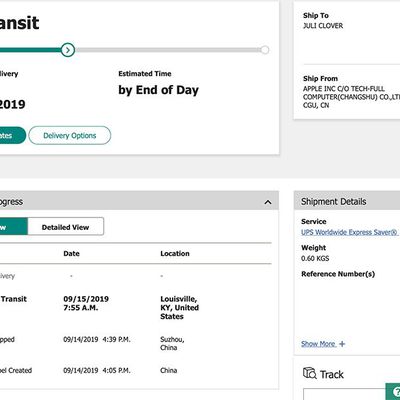
Task: Click the plus icon next to Show More
Action: point(342,344)
